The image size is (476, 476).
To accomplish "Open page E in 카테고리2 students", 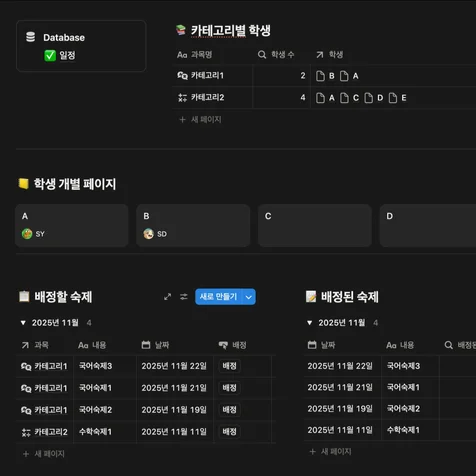I will tap(398, 98).
